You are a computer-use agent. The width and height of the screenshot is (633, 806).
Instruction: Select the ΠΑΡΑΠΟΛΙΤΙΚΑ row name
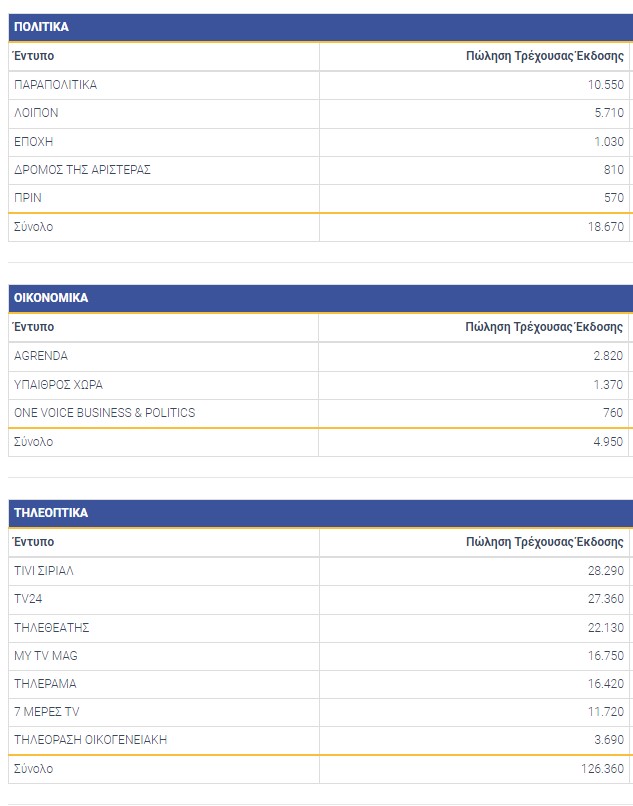pos(56,85)
